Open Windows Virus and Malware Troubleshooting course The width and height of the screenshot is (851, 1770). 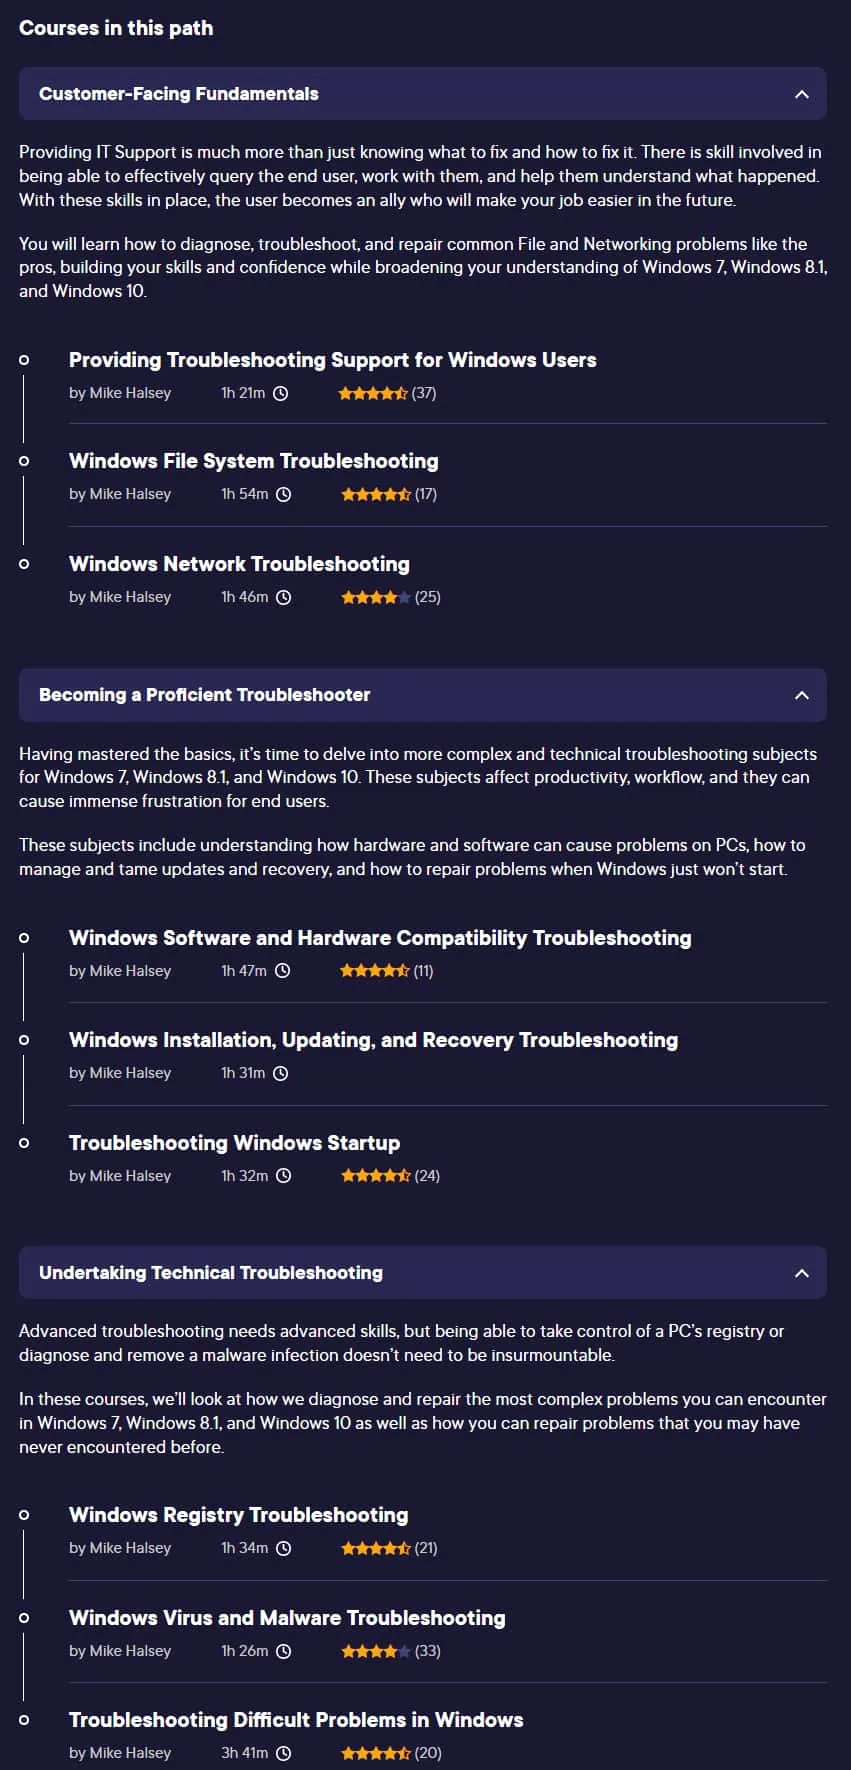point(287,1618)
